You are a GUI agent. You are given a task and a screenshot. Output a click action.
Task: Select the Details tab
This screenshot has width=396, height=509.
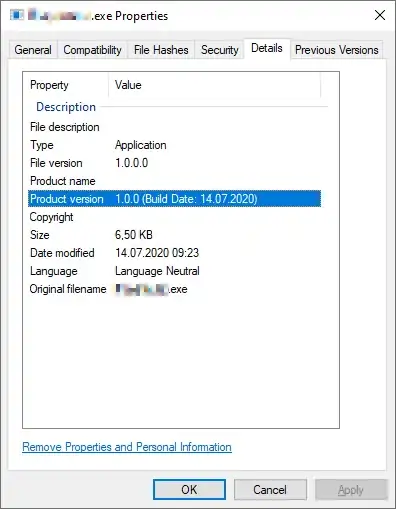coord(267,48)
